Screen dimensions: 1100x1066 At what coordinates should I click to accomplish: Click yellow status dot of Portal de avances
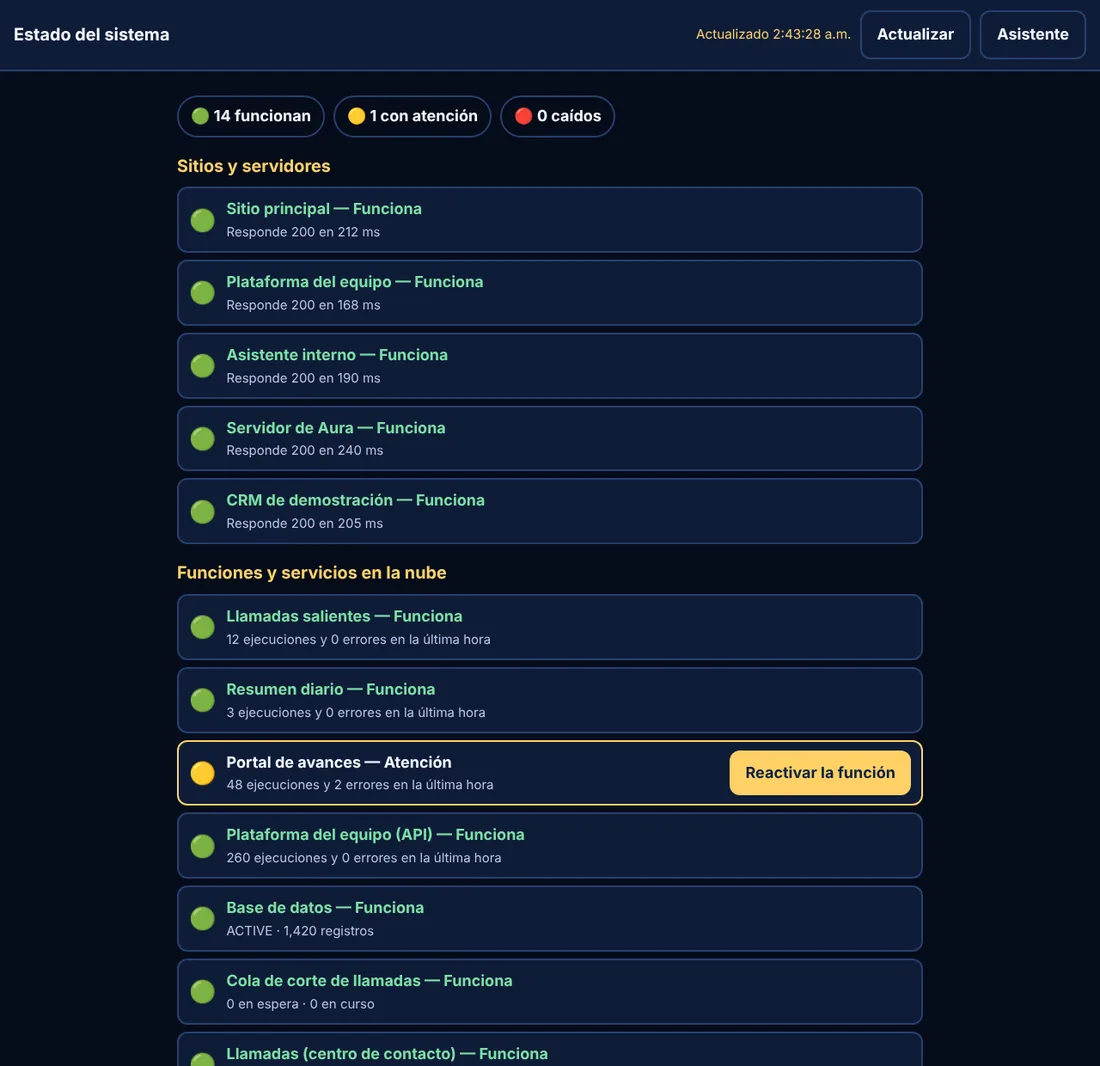click(203, 774)
